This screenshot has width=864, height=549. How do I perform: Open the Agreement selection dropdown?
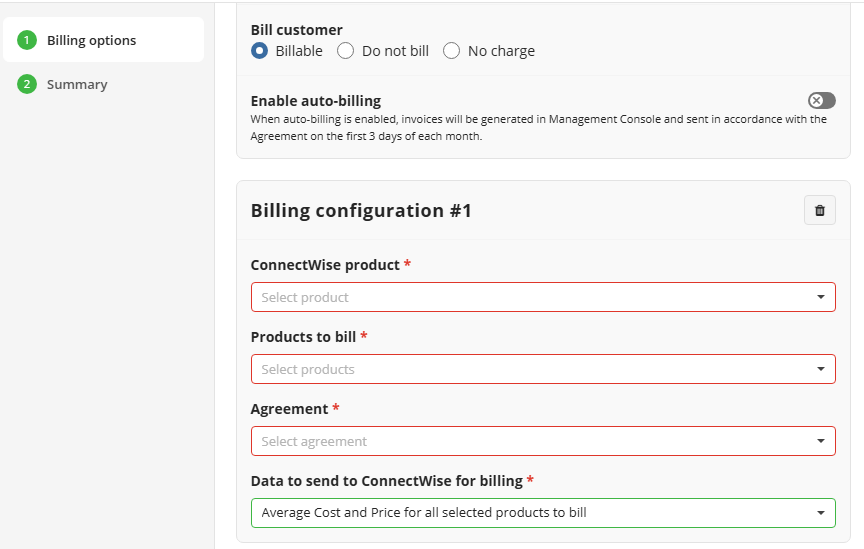543,441
